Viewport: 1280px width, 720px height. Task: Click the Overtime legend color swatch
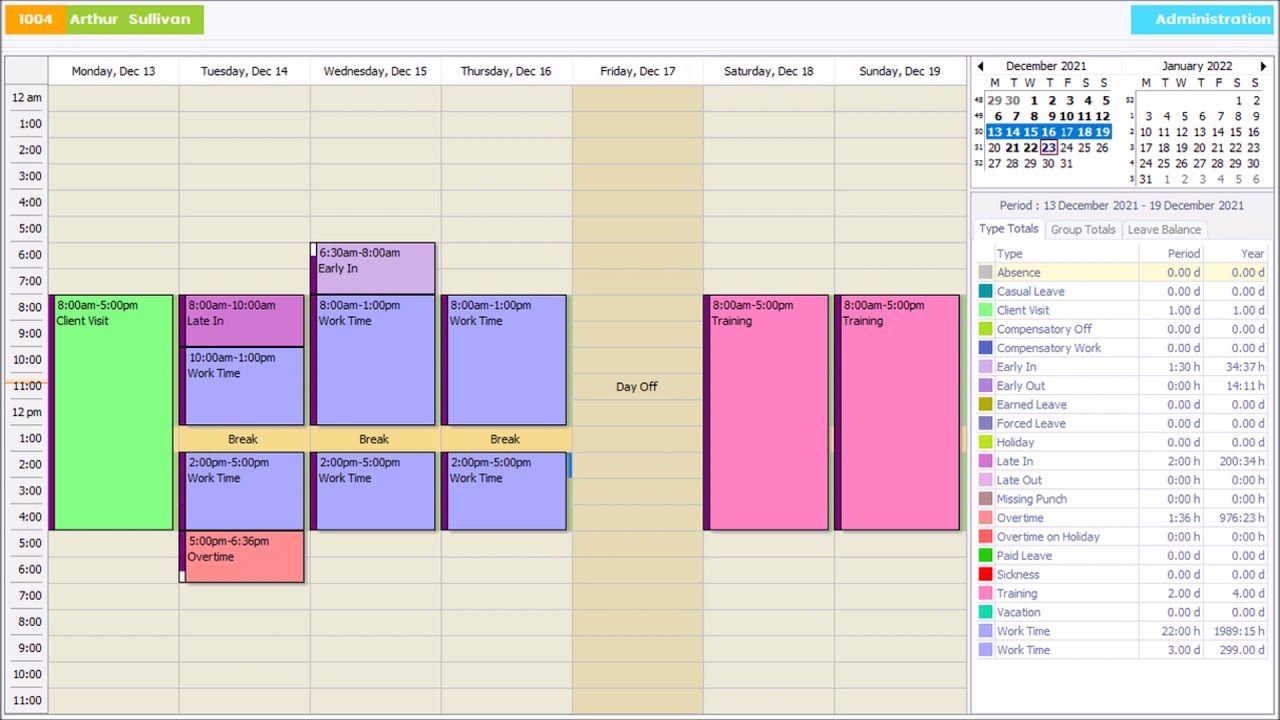985,518
